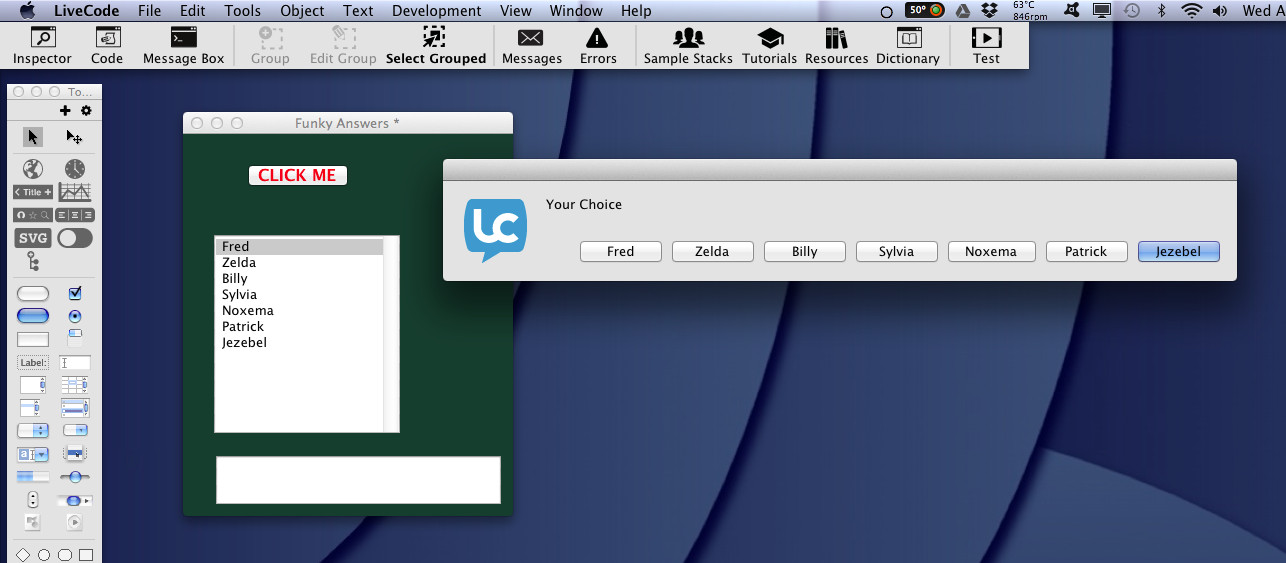Screen dimensions: 1286x563
Task: Choose Zelda button in Your Choice dialog
Action: [712, 252]
